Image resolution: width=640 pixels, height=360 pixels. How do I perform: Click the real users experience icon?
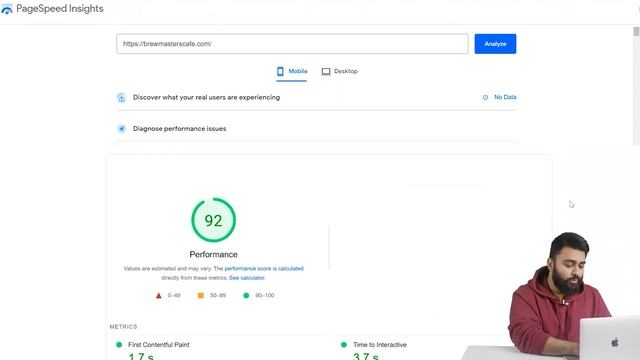pos(121,98)
